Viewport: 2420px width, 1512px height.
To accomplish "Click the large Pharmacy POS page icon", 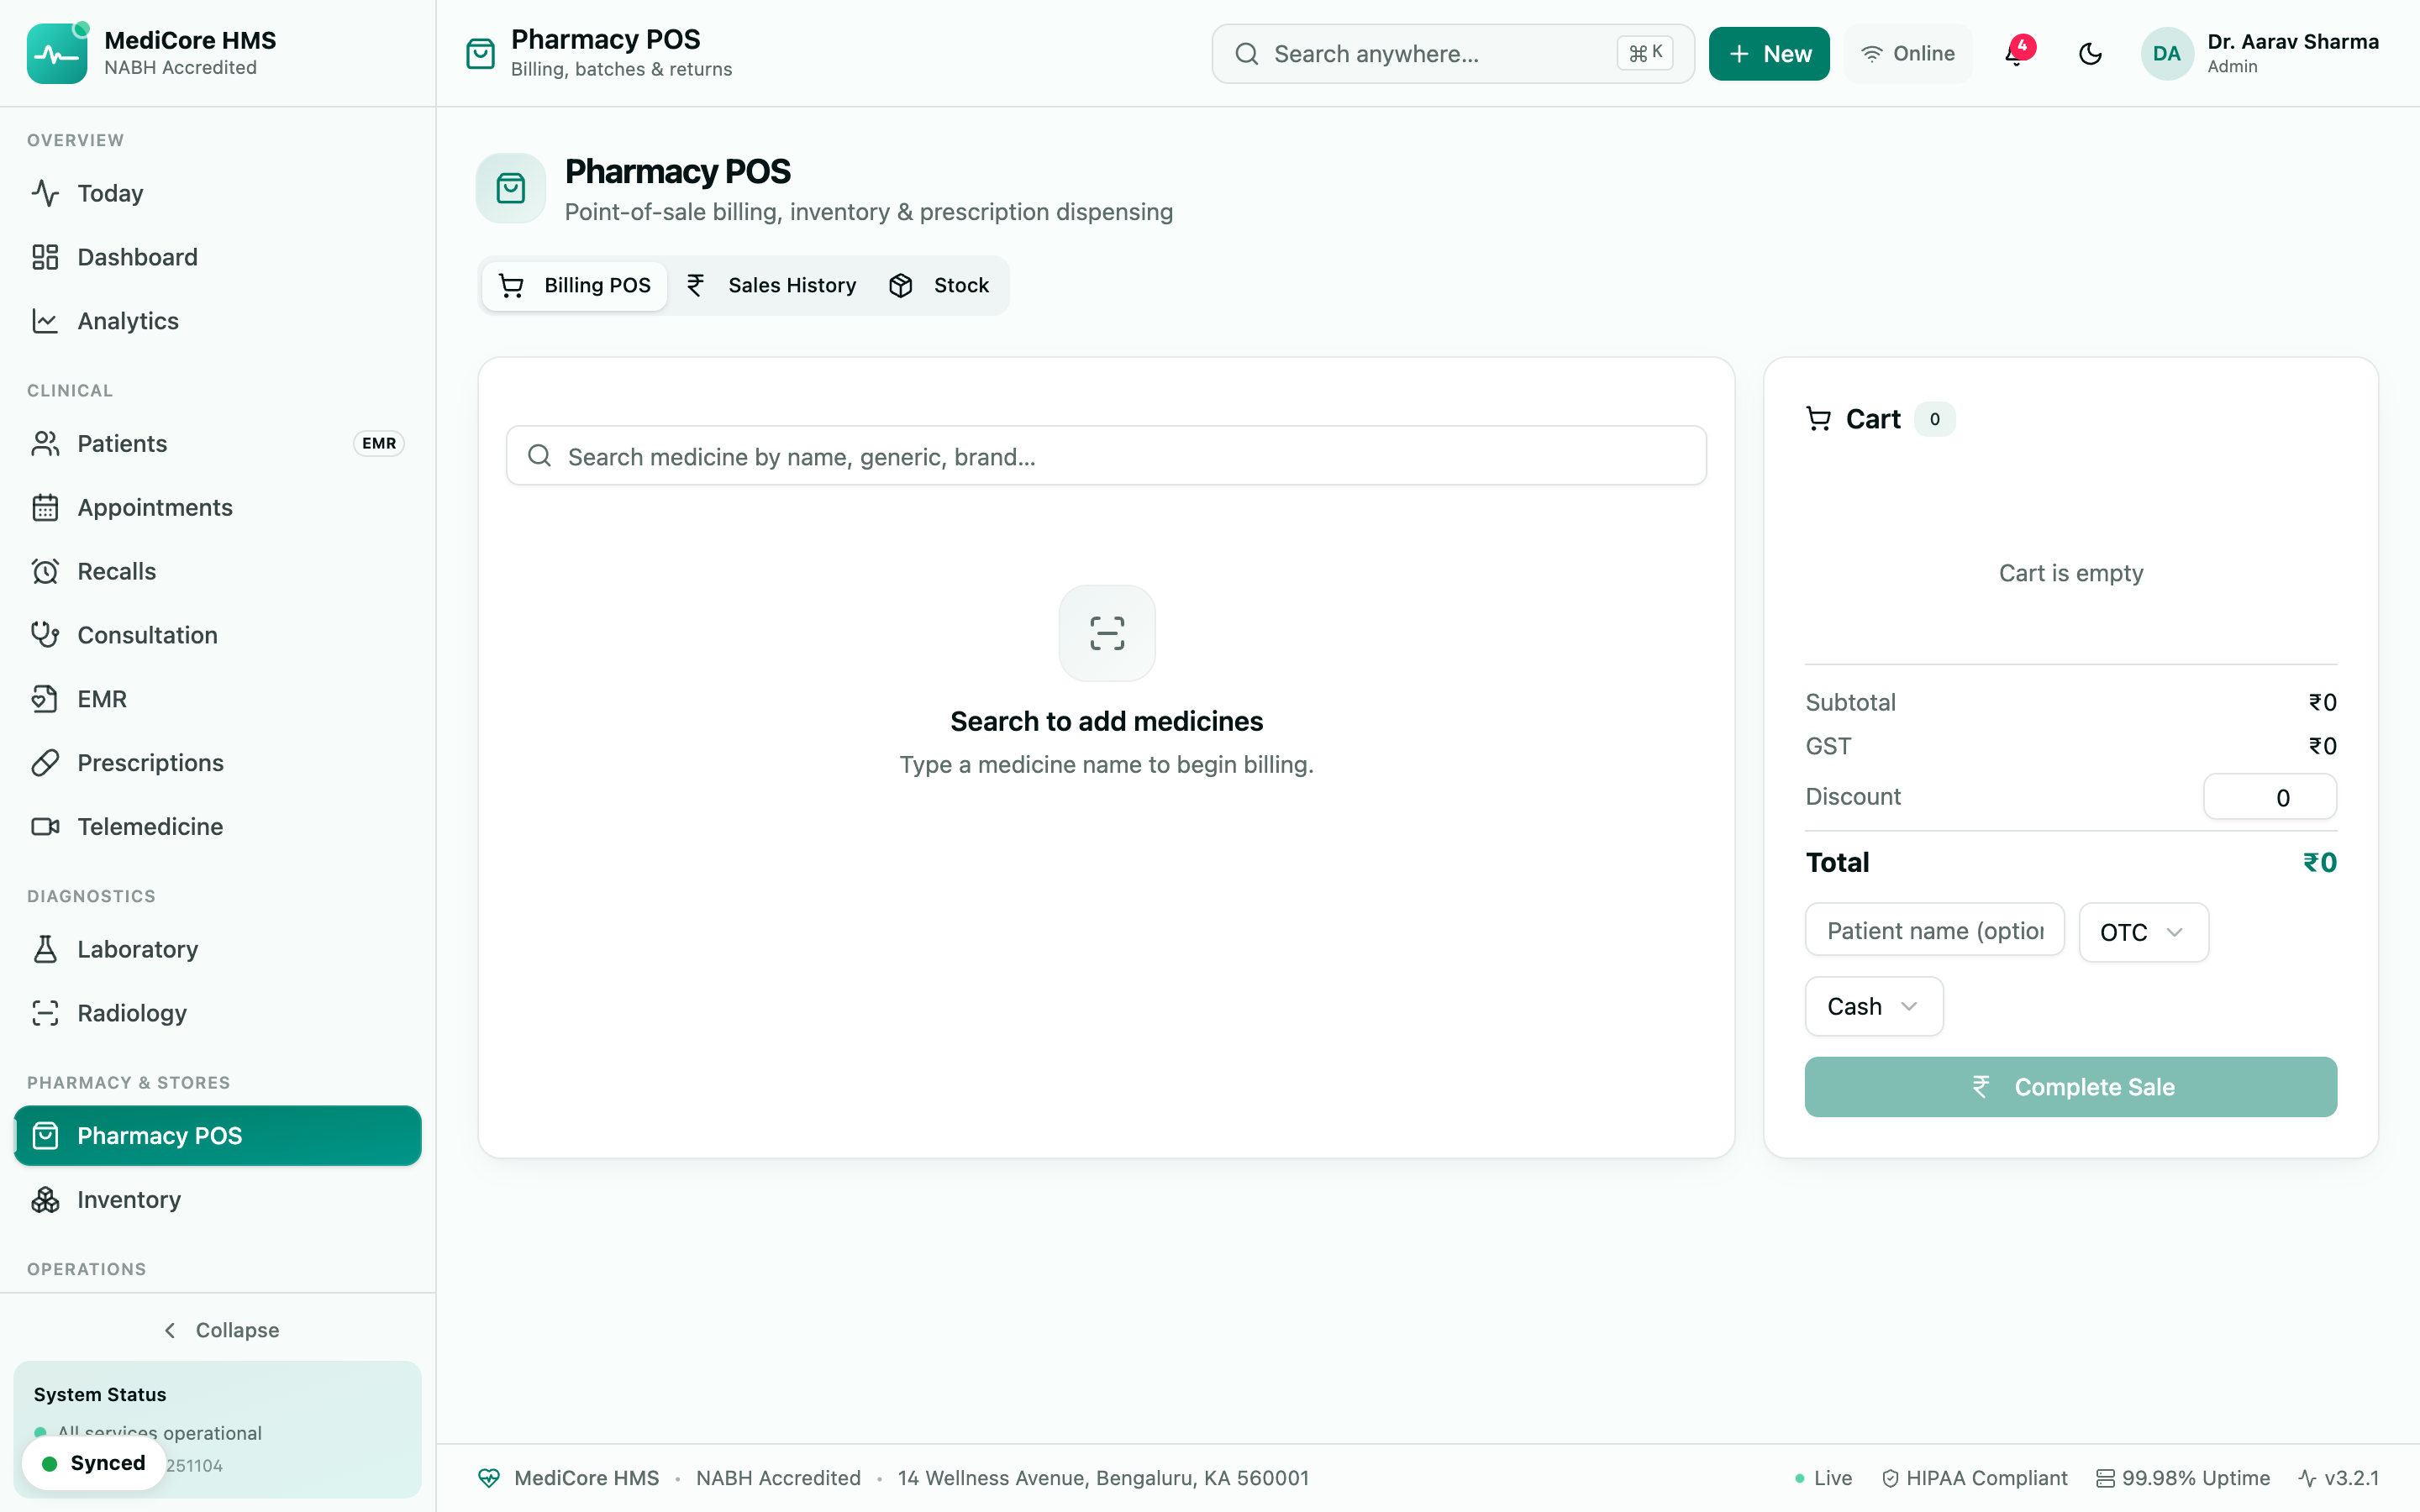I will (511, 188).
